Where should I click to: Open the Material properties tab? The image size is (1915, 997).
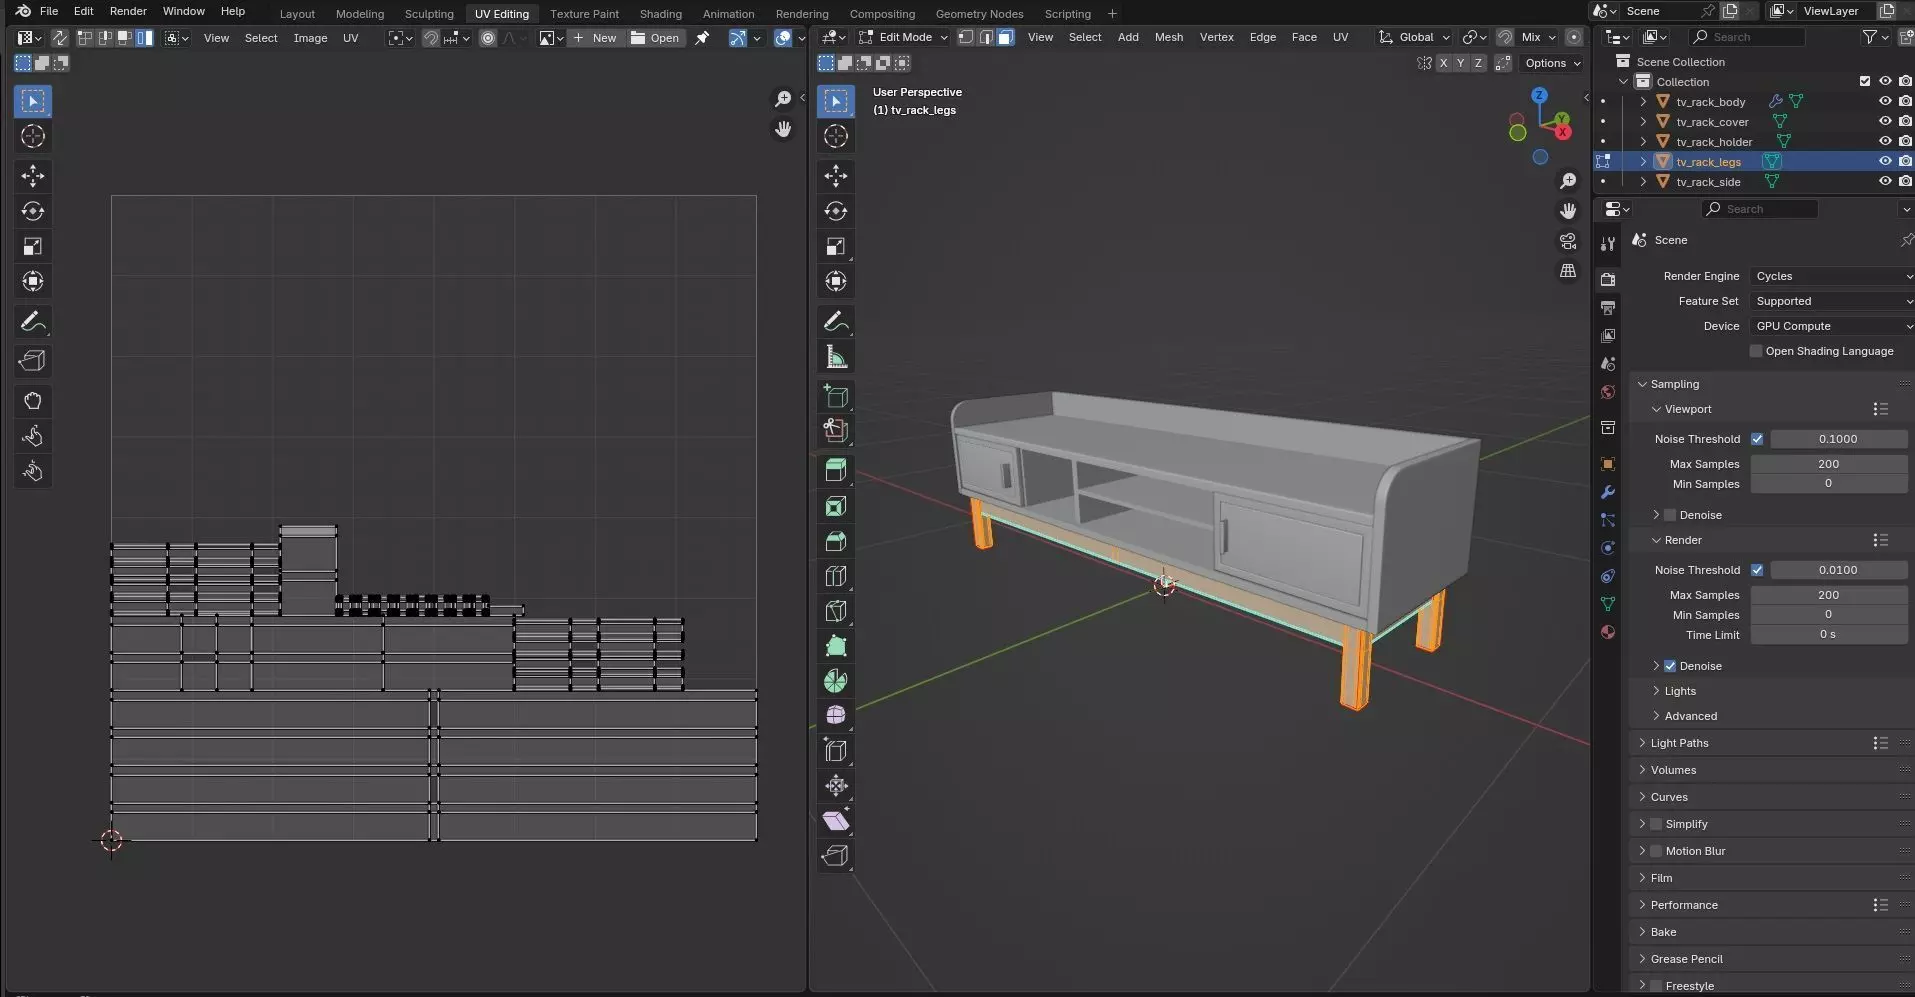pyautogui.click(x=1608, y=632)
